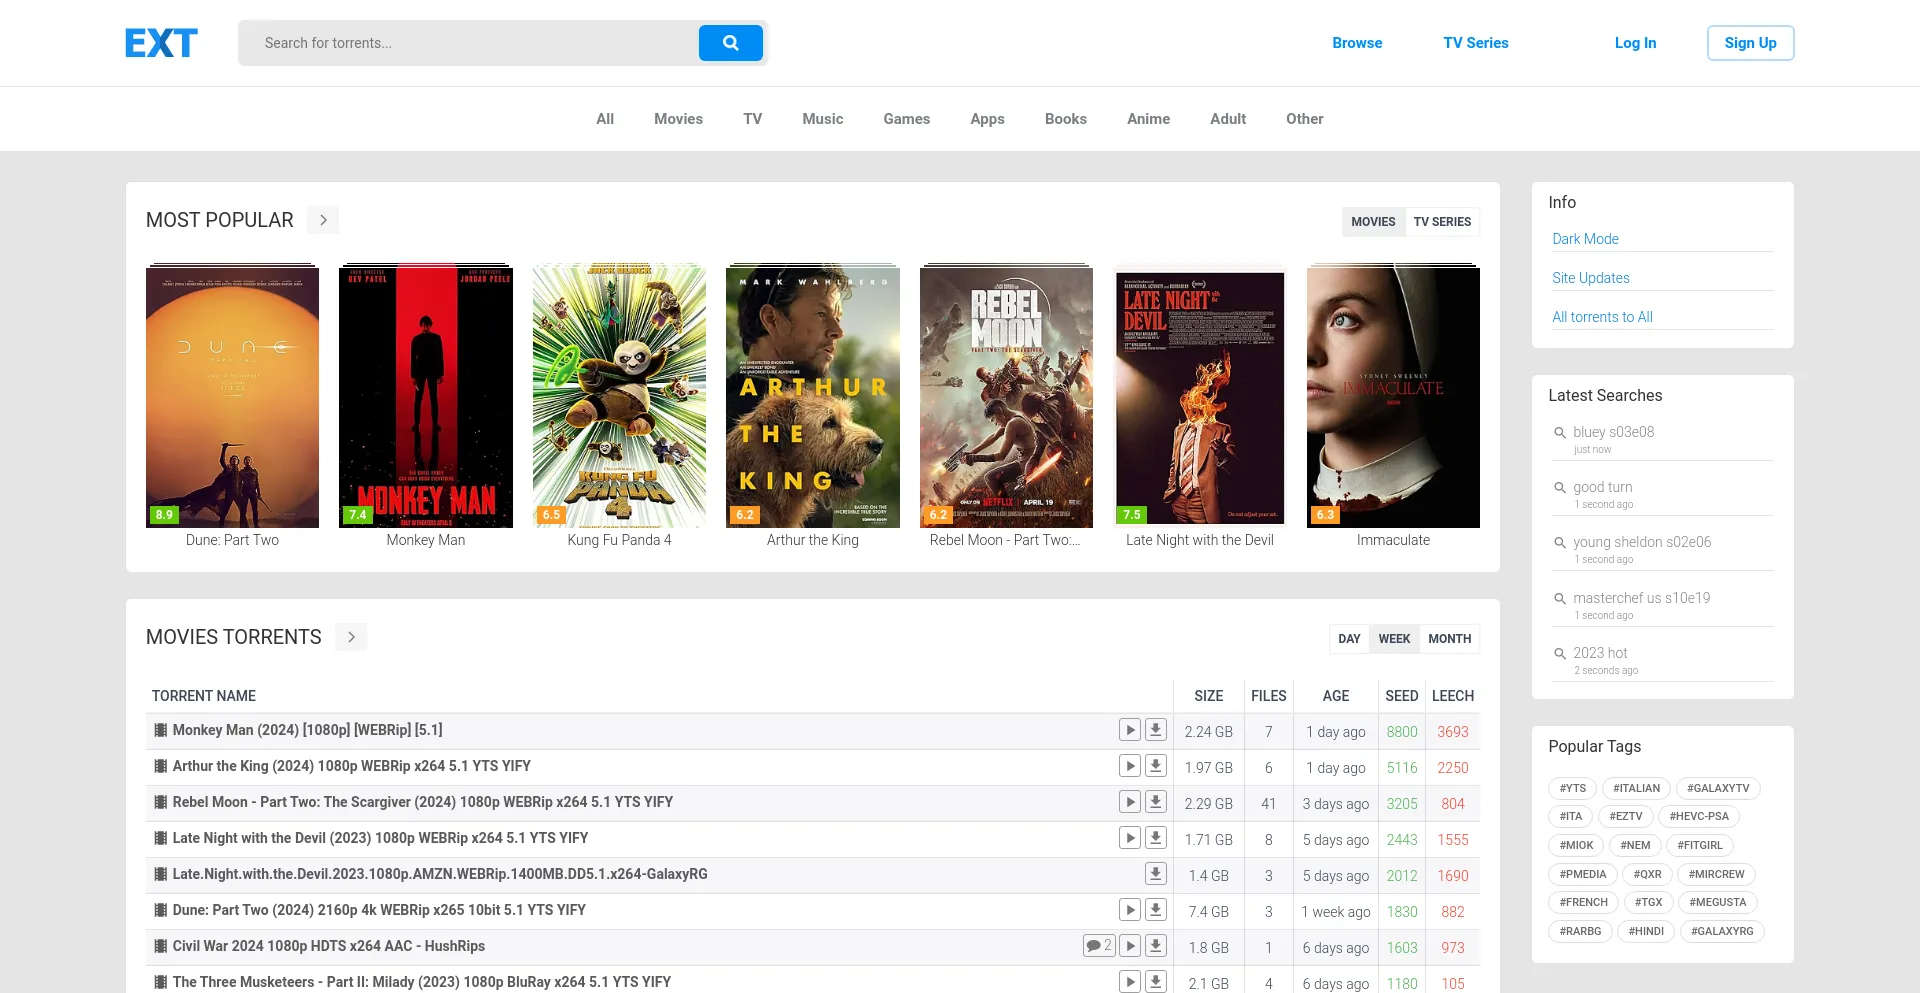Select the Games category tab

906,119
